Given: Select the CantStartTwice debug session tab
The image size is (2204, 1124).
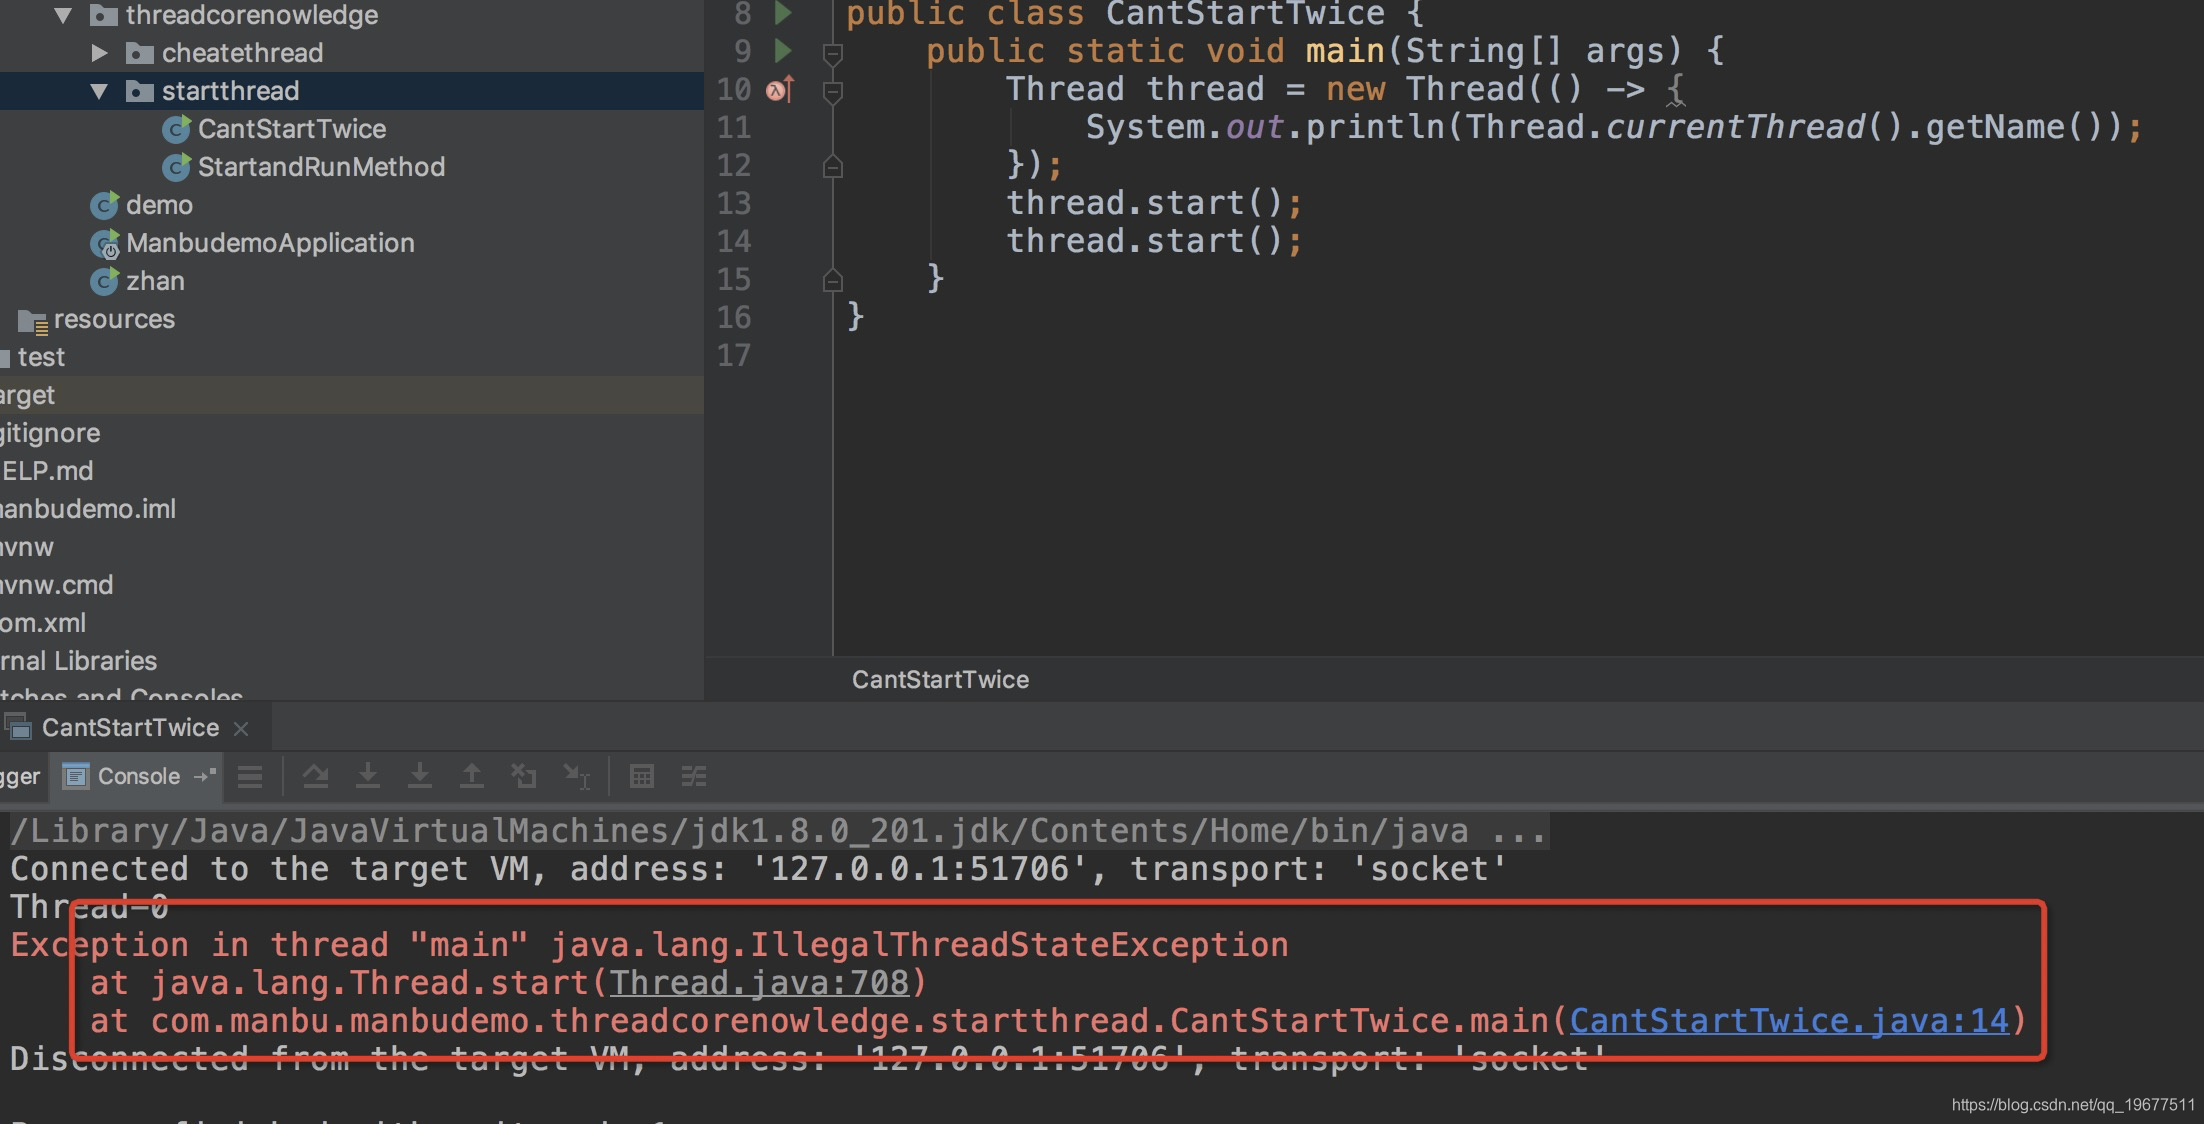Looking at the screenshot, I should coord(130,728).
